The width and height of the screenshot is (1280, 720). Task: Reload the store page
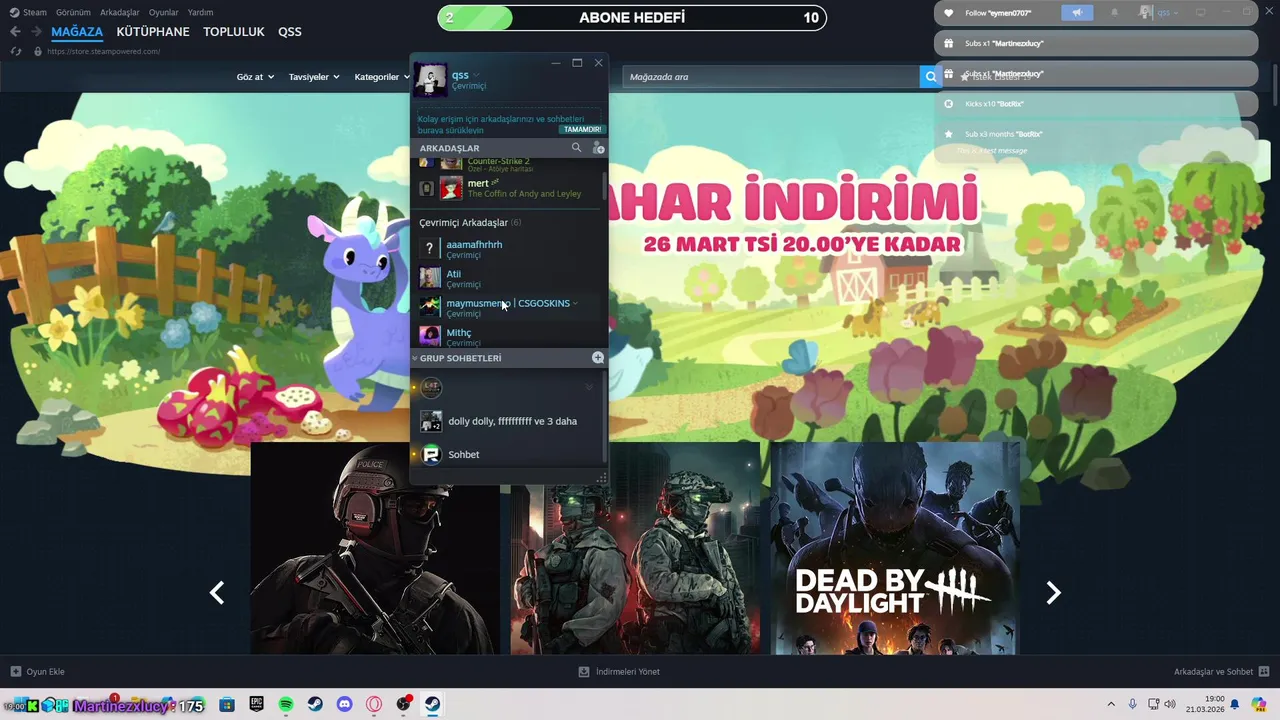(x=16, y=51)
